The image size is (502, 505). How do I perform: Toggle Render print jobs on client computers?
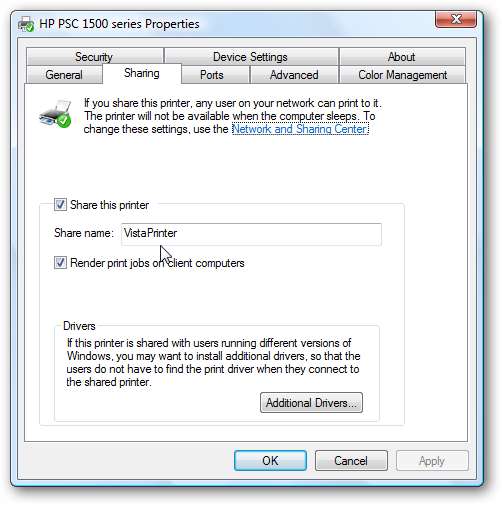pos(60,263)
